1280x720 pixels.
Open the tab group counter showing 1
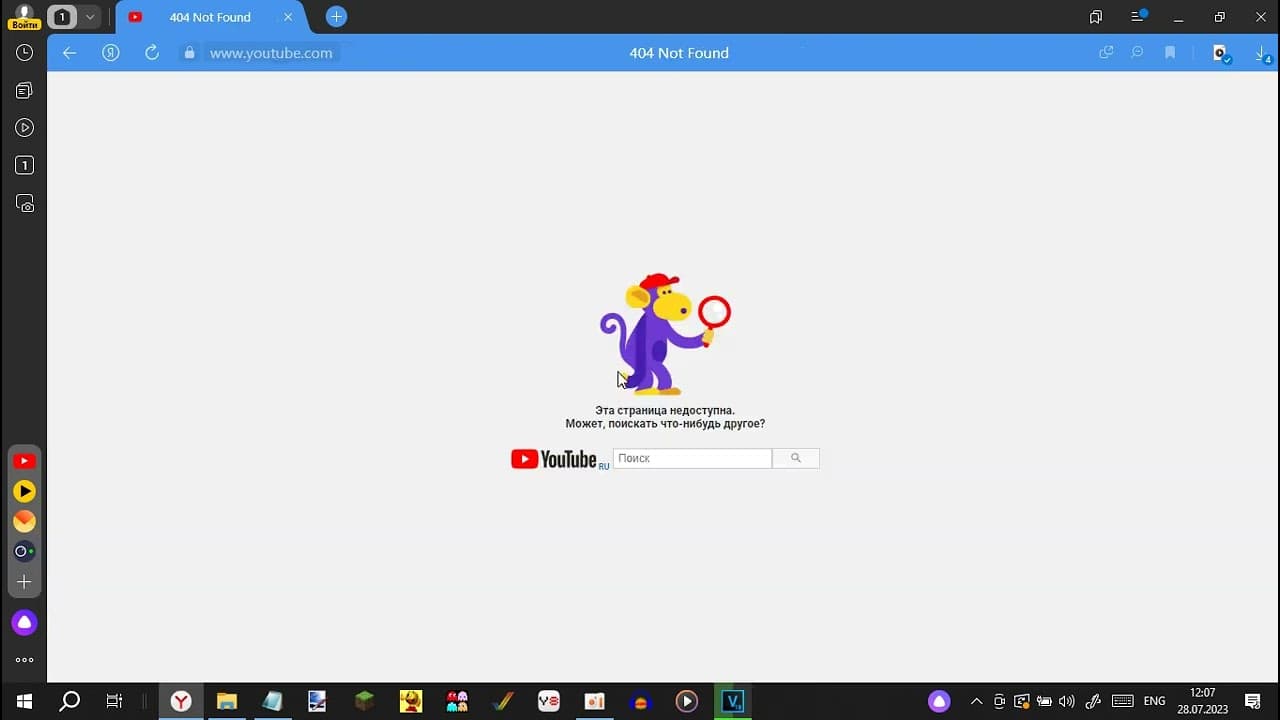pyautogui.click(x=62, y=17)
